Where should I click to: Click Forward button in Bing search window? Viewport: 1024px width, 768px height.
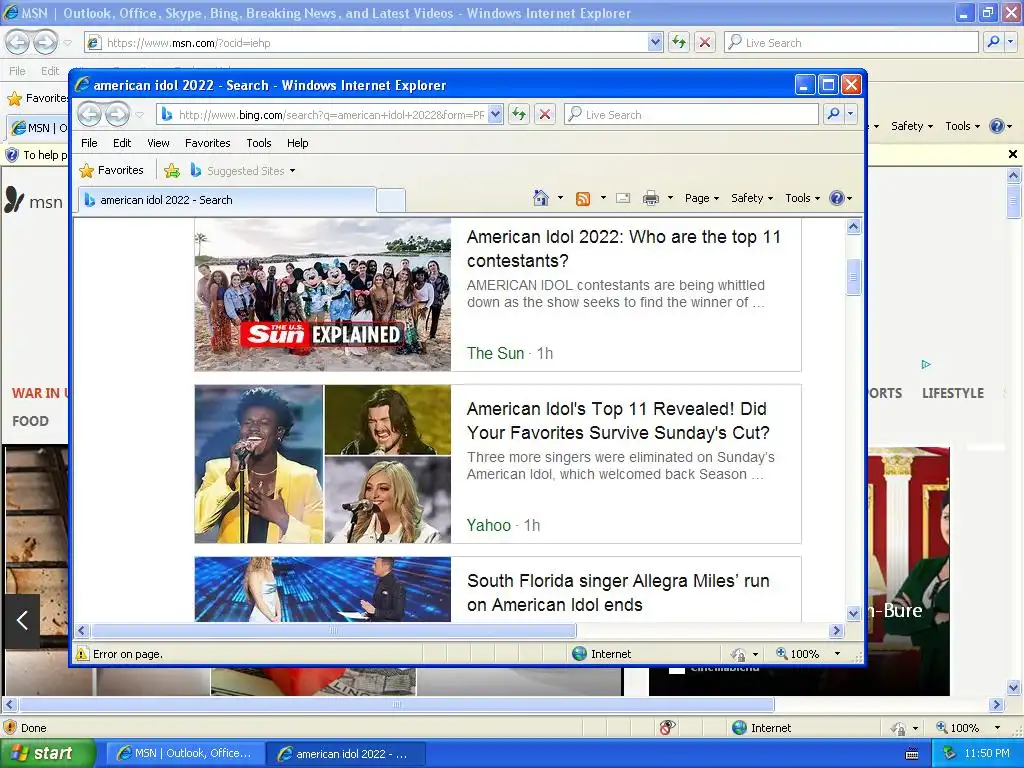tap(118, 114)
